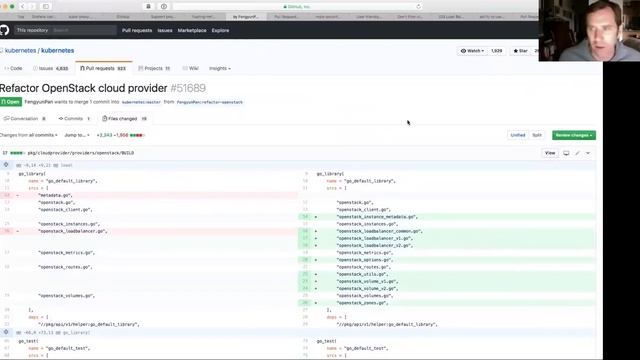
Task: Expand the Insights dropdown tab
Action: [220, 69]
